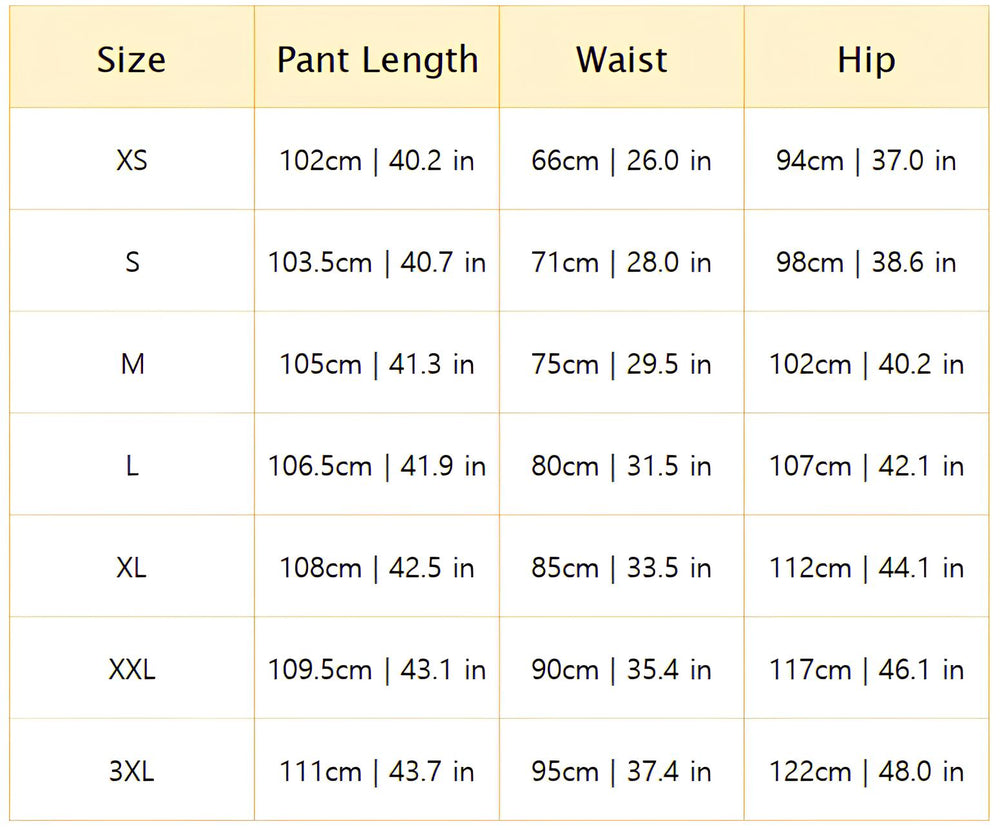Image resolution: width=1000 pixels, height=830 pixels.
Task: Select the 3XL size row label
Action: point(132,771)
